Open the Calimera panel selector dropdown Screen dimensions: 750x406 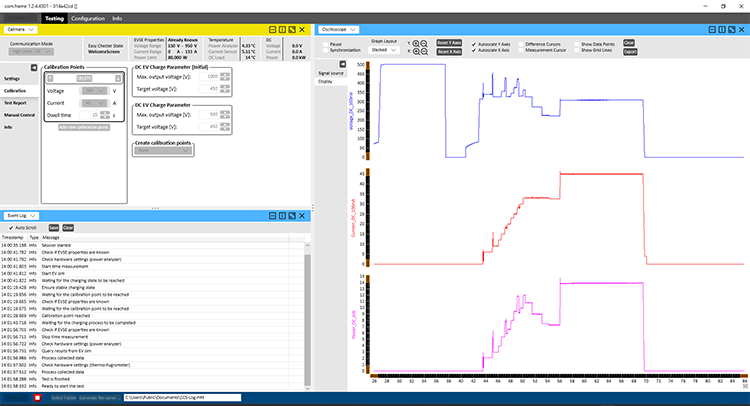coord(21,30)
